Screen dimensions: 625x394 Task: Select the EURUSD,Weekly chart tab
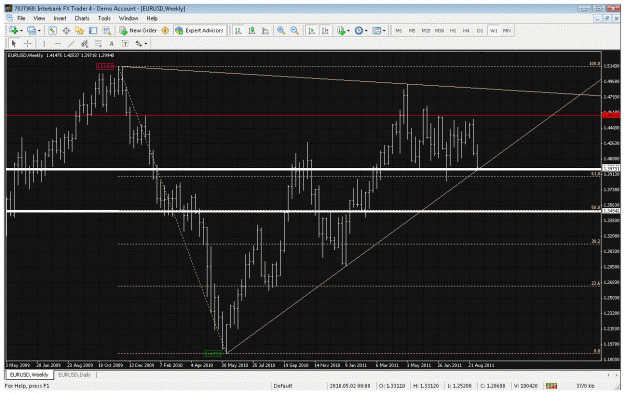click(29, 375)
